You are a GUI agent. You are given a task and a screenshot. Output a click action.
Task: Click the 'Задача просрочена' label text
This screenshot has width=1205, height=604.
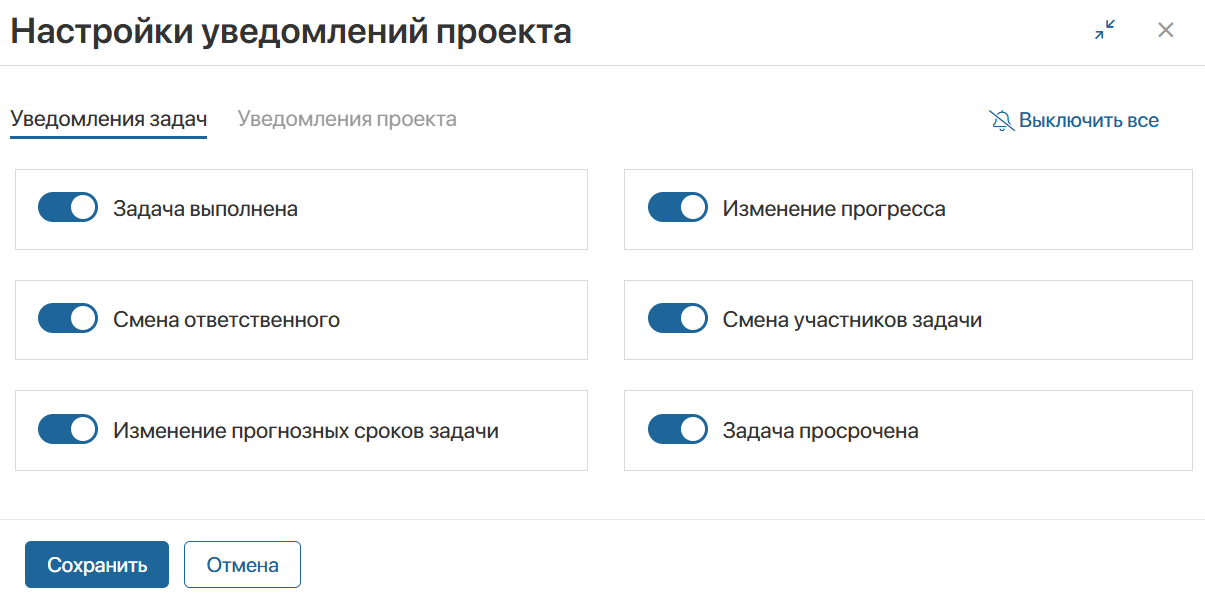click(x=820, y=431)
